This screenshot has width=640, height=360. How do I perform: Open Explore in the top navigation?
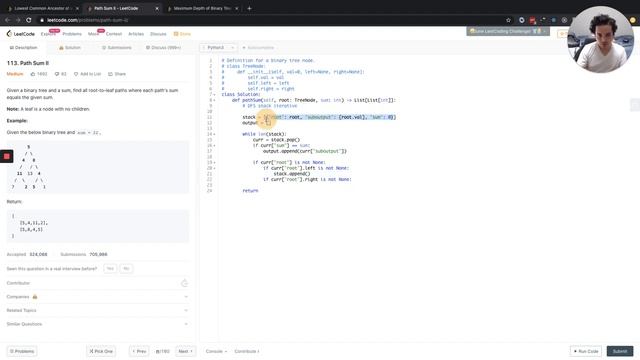tap(48, 34)
